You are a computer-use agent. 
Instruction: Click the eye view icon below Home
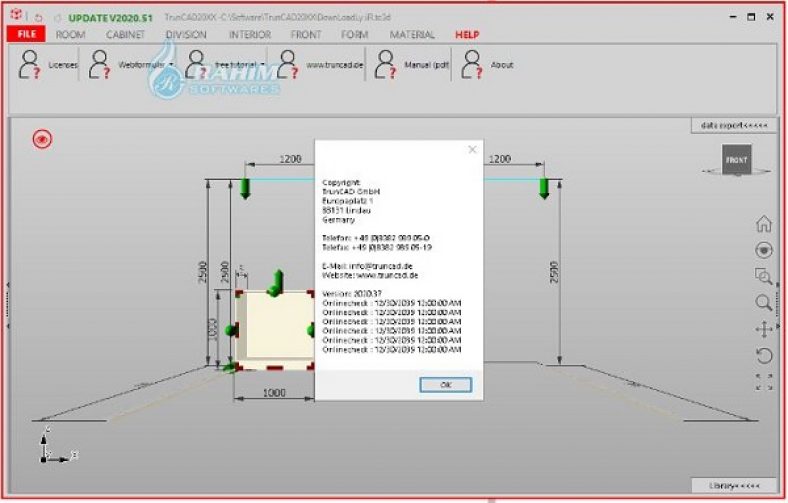[x=764, y=250]
